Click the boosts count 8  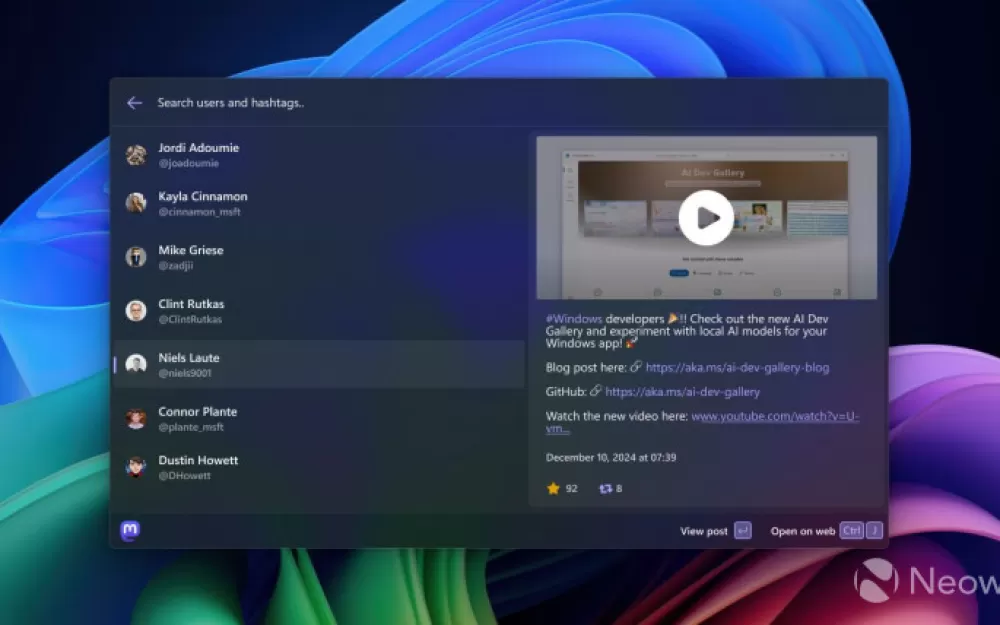click(619, 489)
